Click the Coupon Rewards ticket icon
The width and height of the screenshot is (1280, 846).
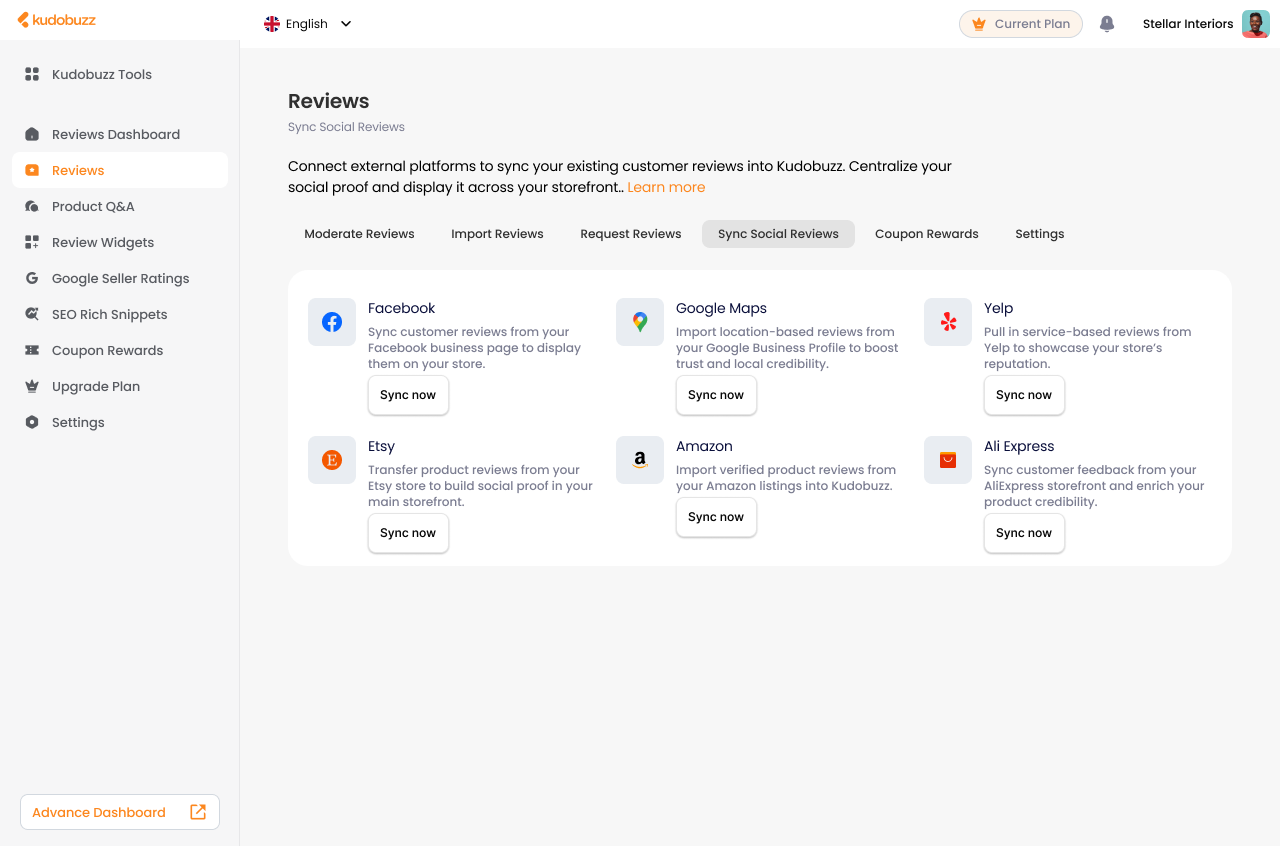[32, 350]
